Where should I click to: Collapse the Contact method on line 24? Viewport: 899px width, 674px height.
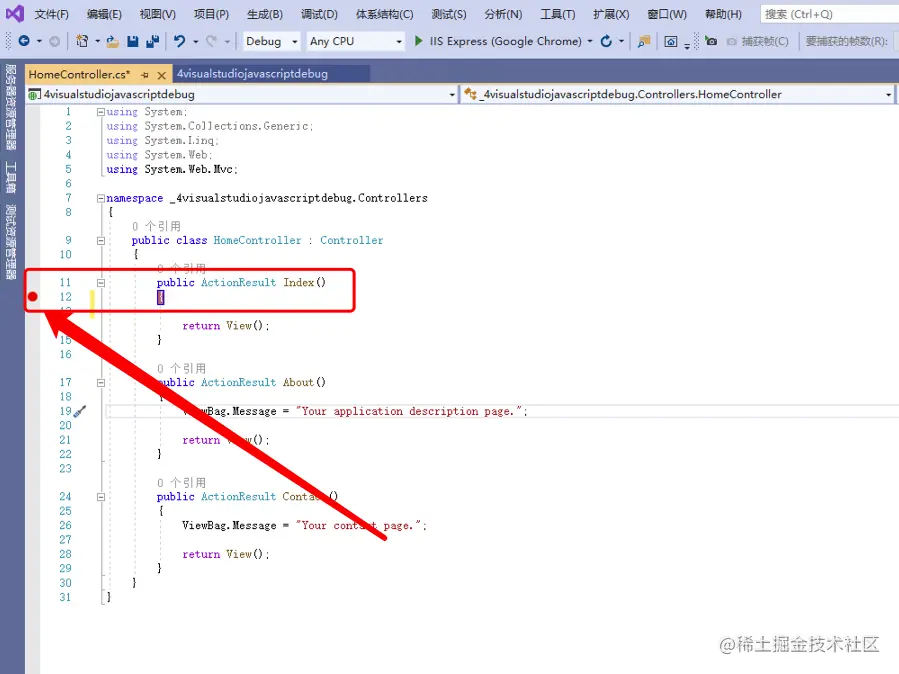pyautogui.click(x=101, y=497)
